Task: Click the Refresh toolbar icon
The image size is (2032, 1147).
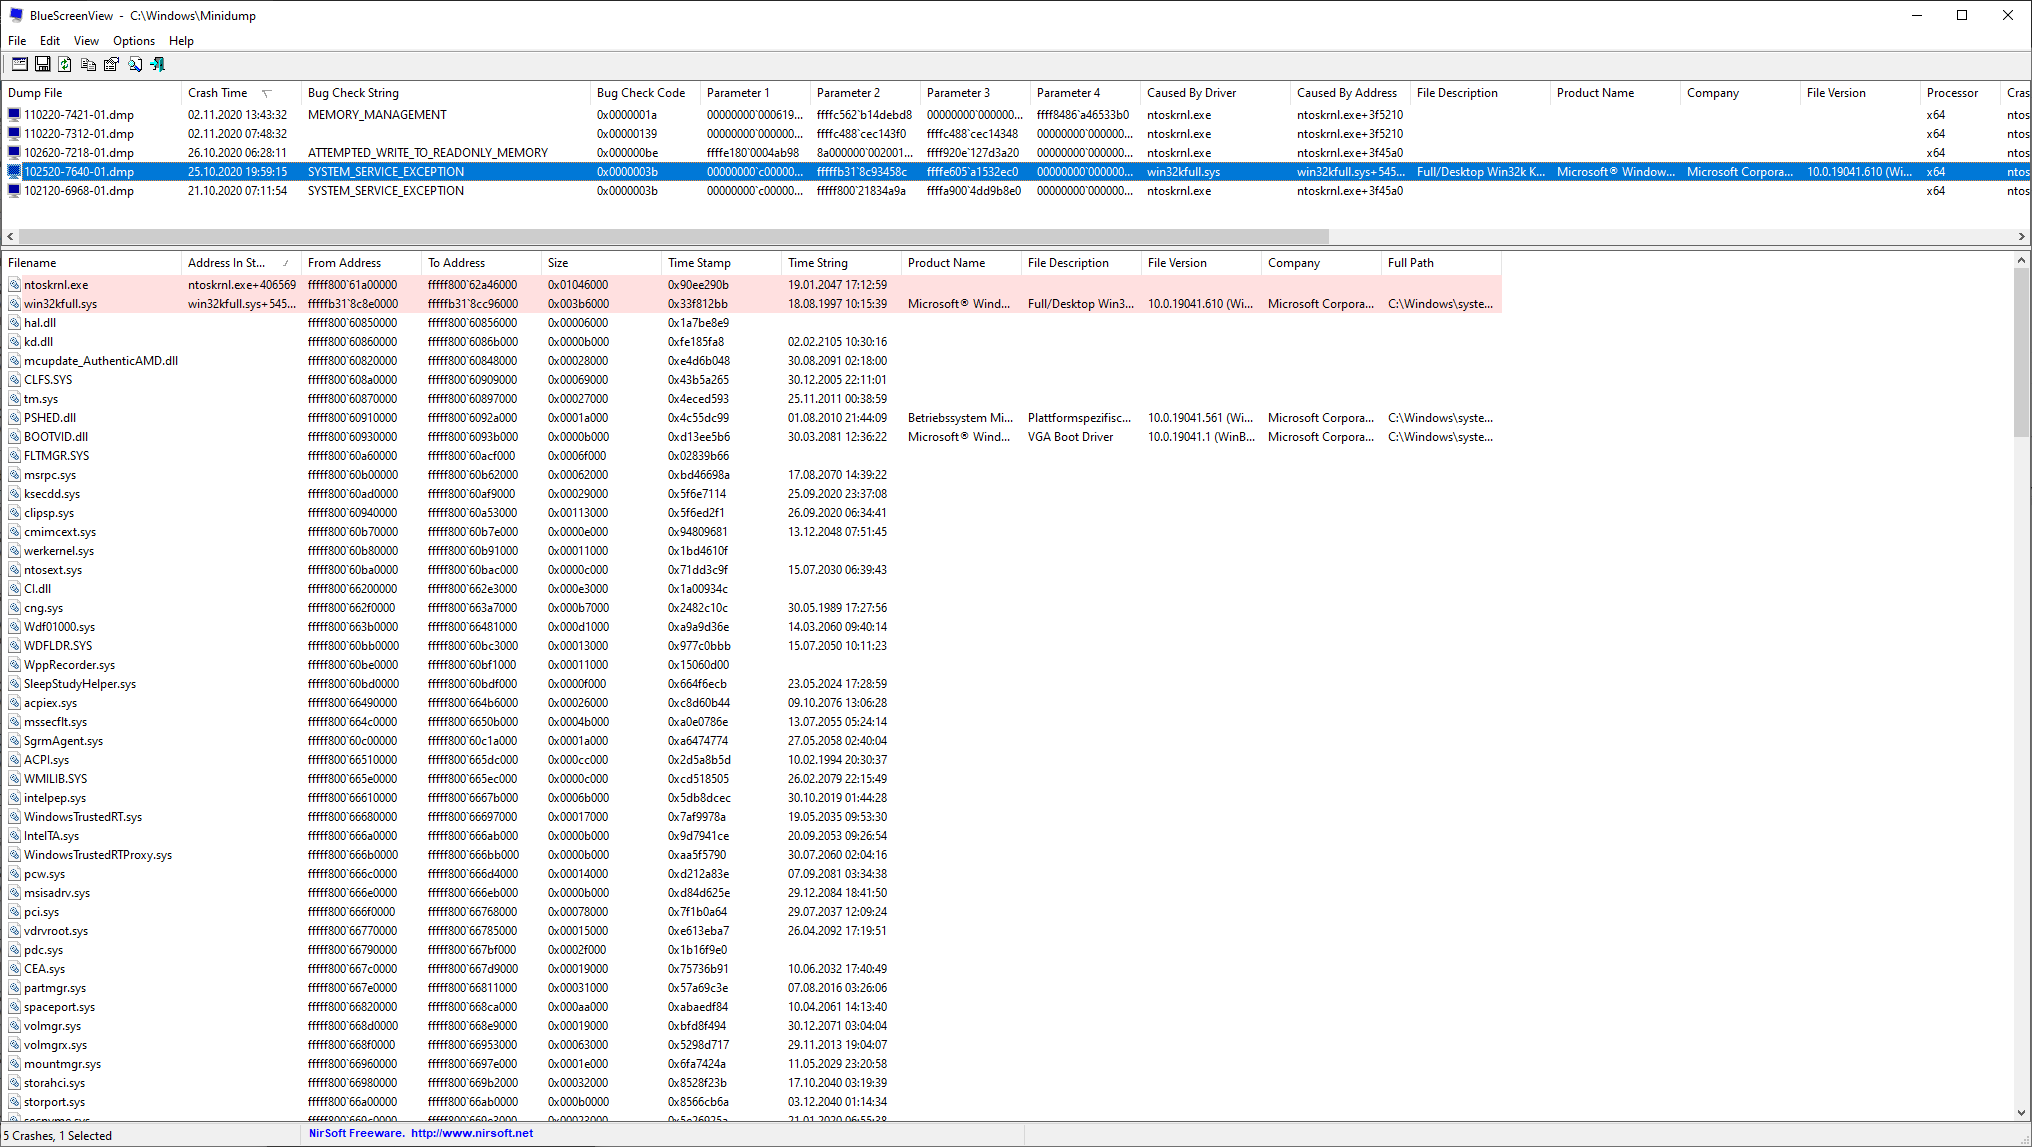Action: pyautogui.click(x=65, y=64)
